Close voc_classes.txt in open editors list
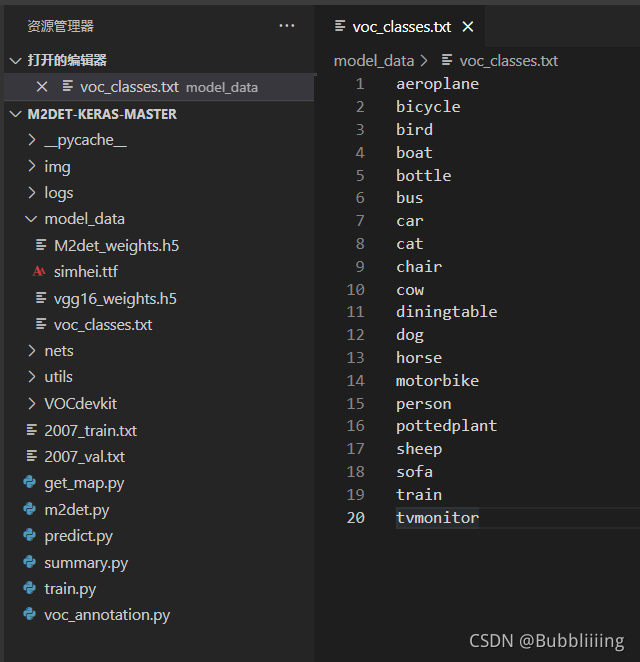Image resolution: width=640 pixels, height=662 pixels. [42, 87]
